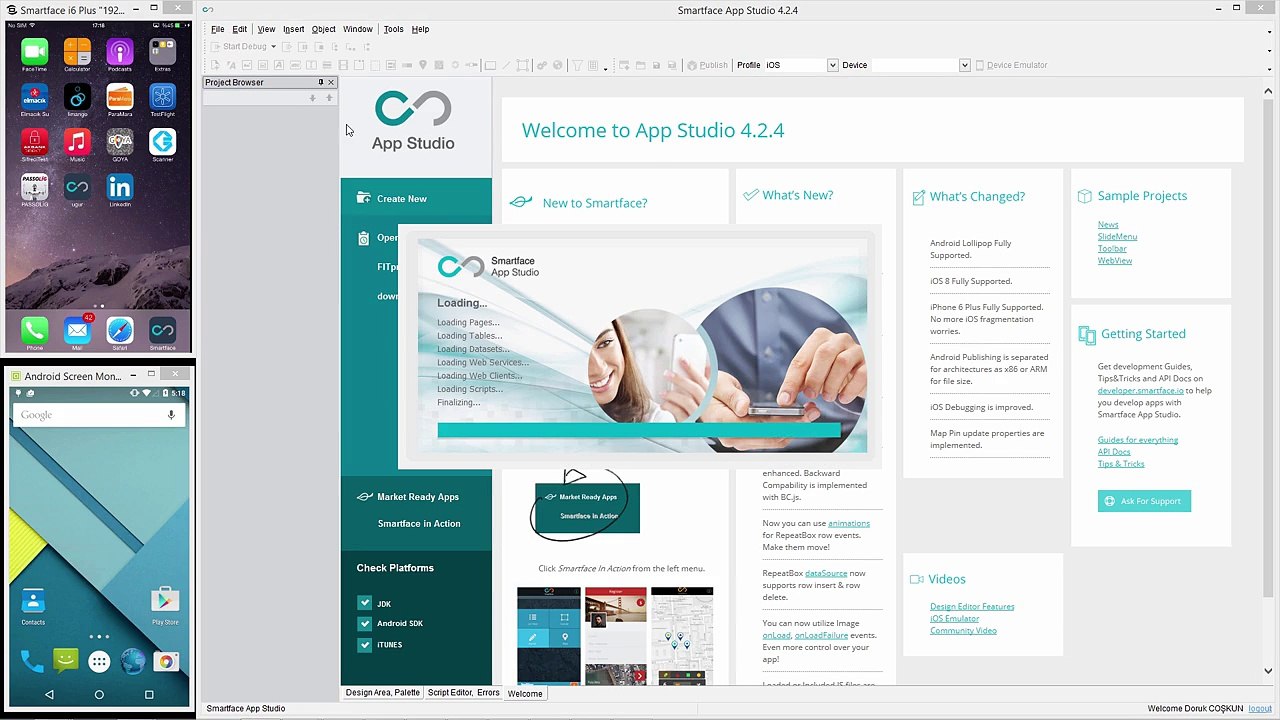Tap Android back navigation button
The image size is (1280, 720).
coord(49,694)
